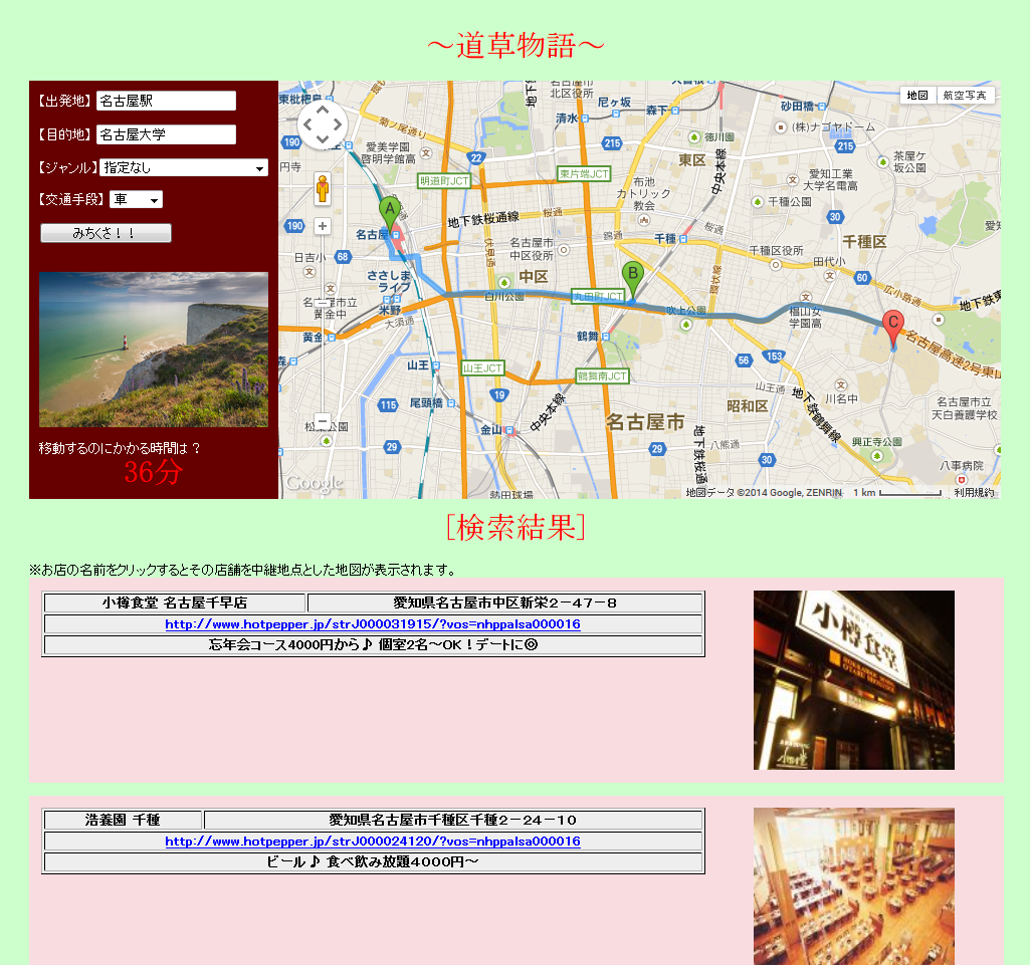The image size is (1030, 965).
Task: Switch map to 航空写真 satellite view
Action: [x=965, y=95]
